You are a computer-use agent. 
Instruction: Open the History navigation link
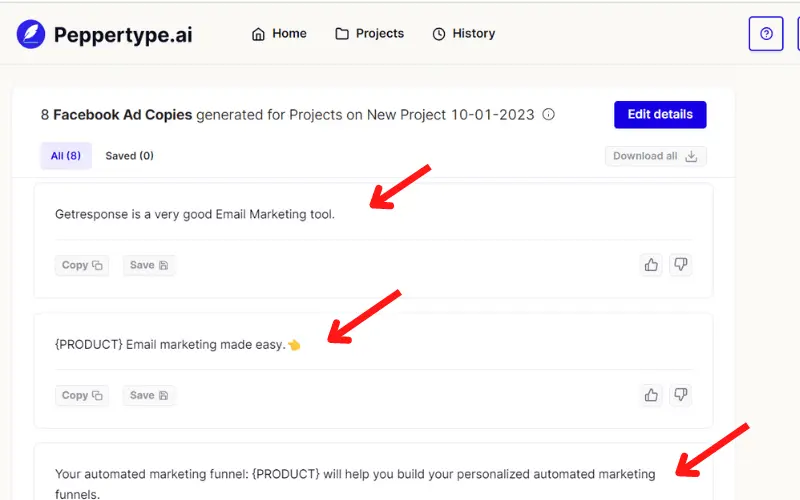pos(464,34)
